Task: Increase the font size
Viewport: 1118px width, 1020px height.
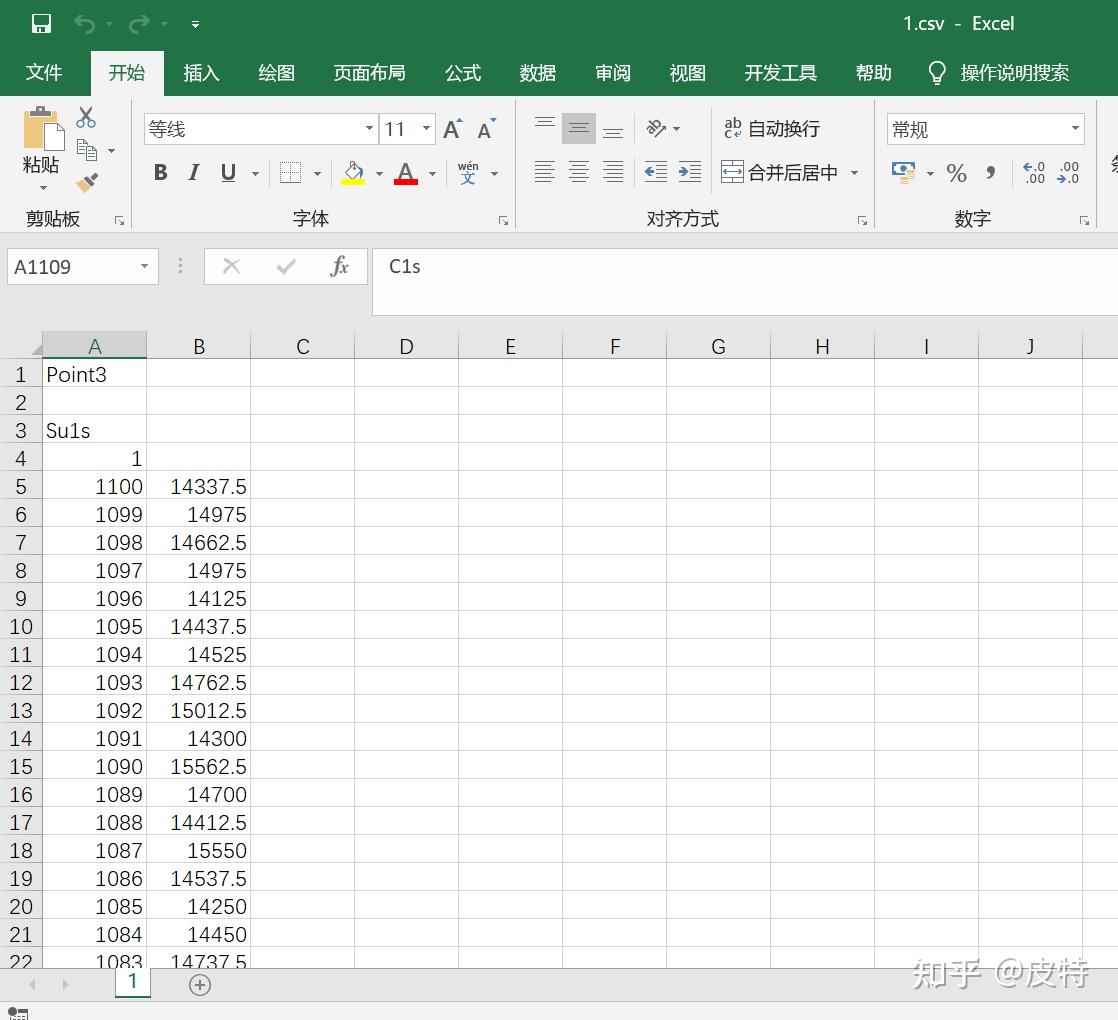Action: tap(452, 129)
